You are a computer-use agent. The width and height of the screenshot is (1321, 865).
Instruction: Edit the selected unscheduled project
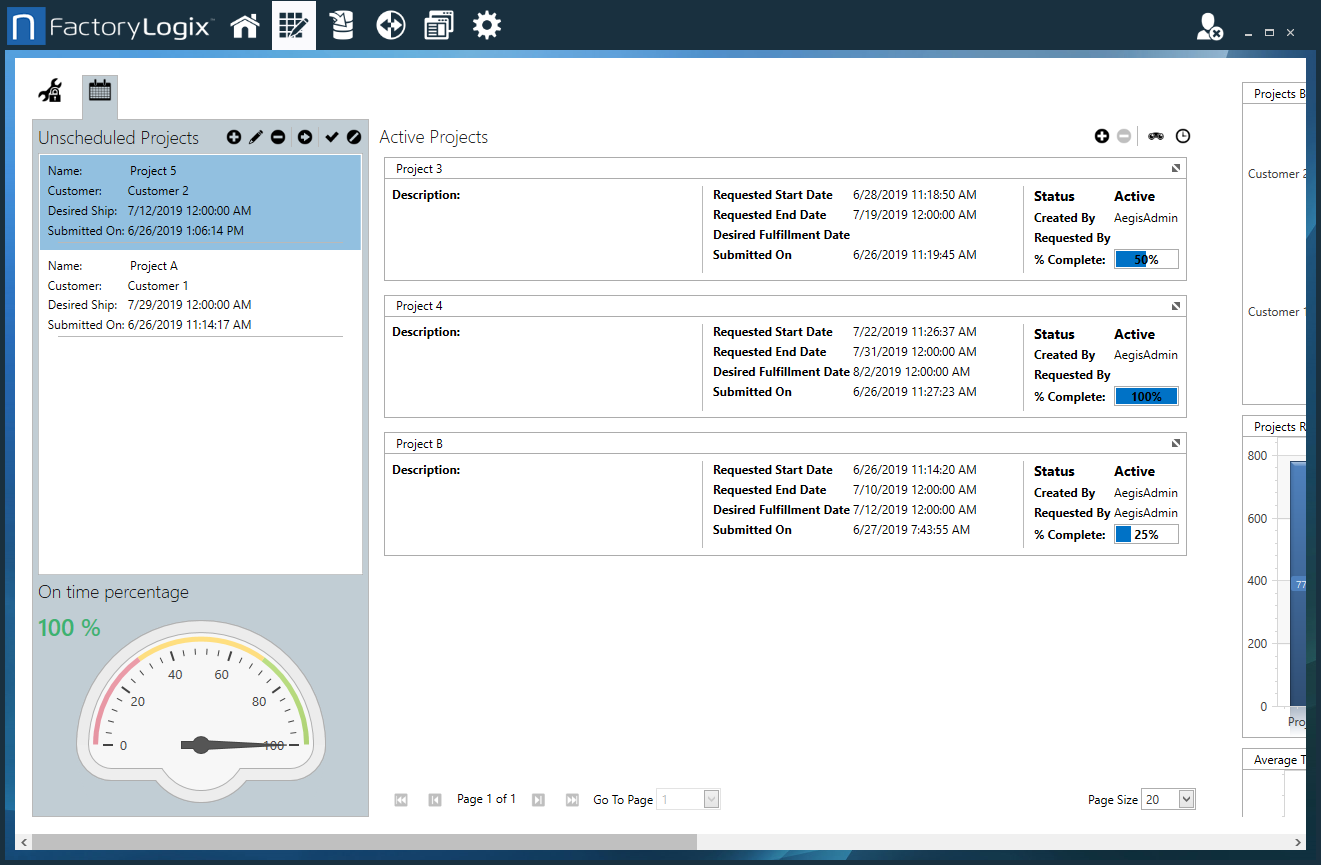click(256, 137)
